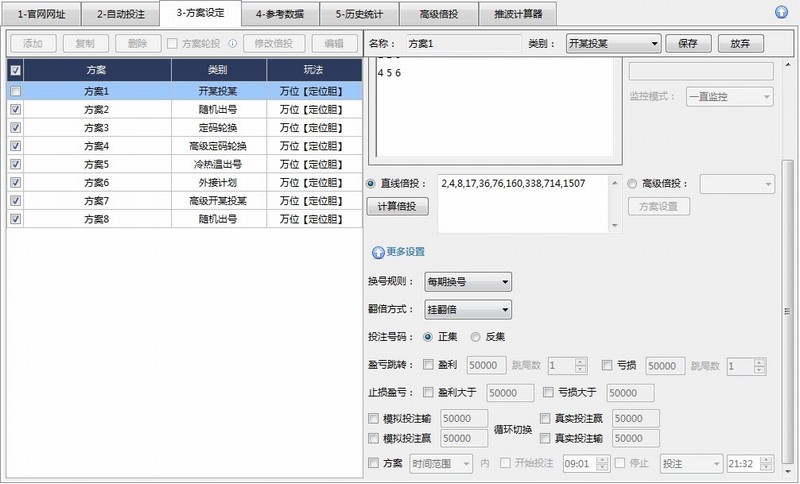Viewport: 800px width, 484px height.
Task: Select the 反集 radio button
Action: [476, 337]
